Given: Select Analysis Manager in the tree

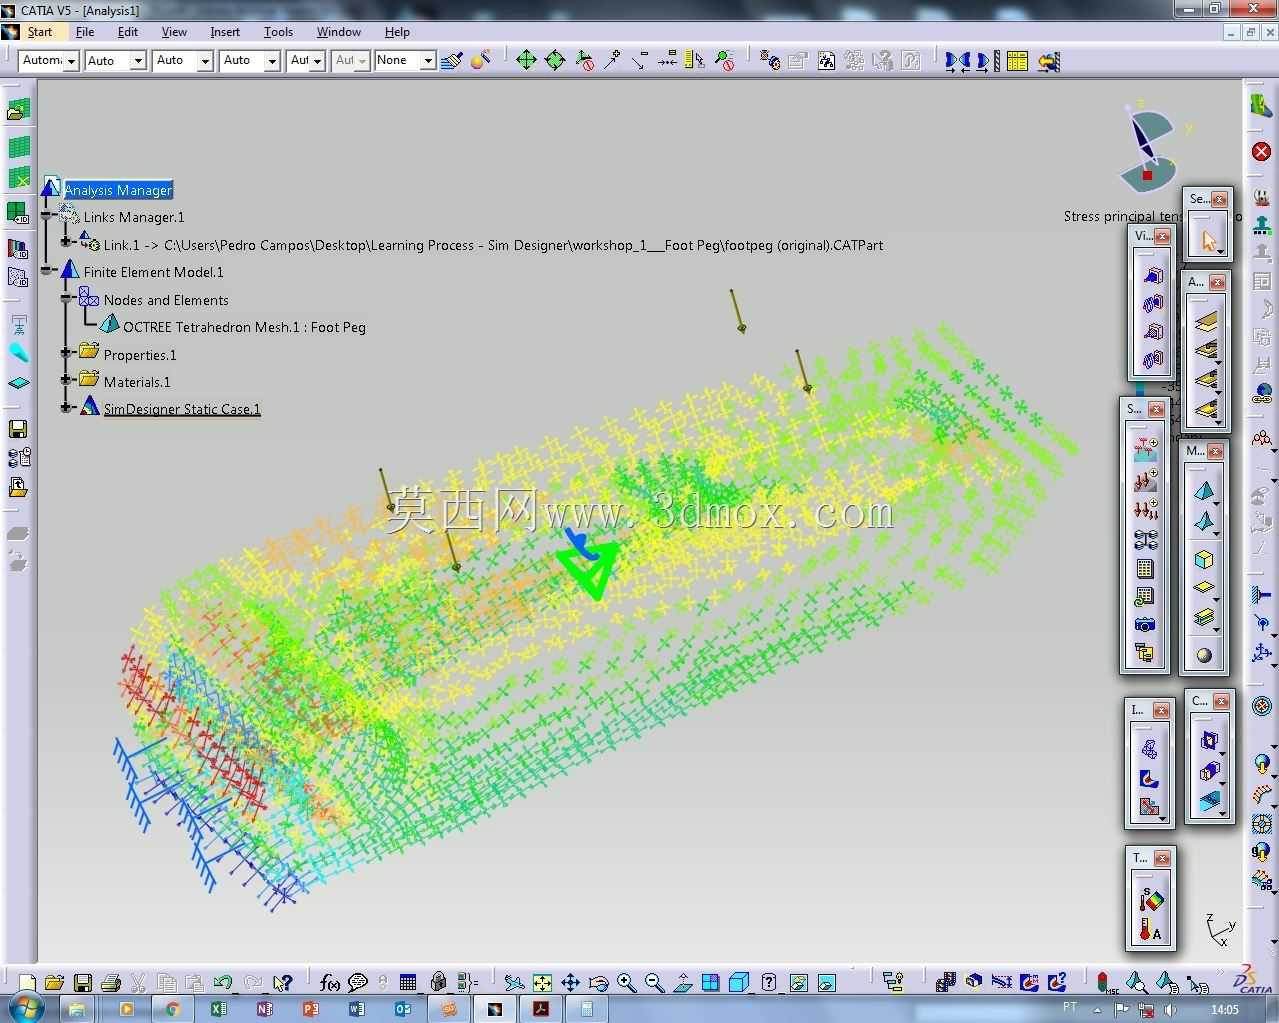Looking at the screenshot, I should pyautogui.click(x=118, y=190).
